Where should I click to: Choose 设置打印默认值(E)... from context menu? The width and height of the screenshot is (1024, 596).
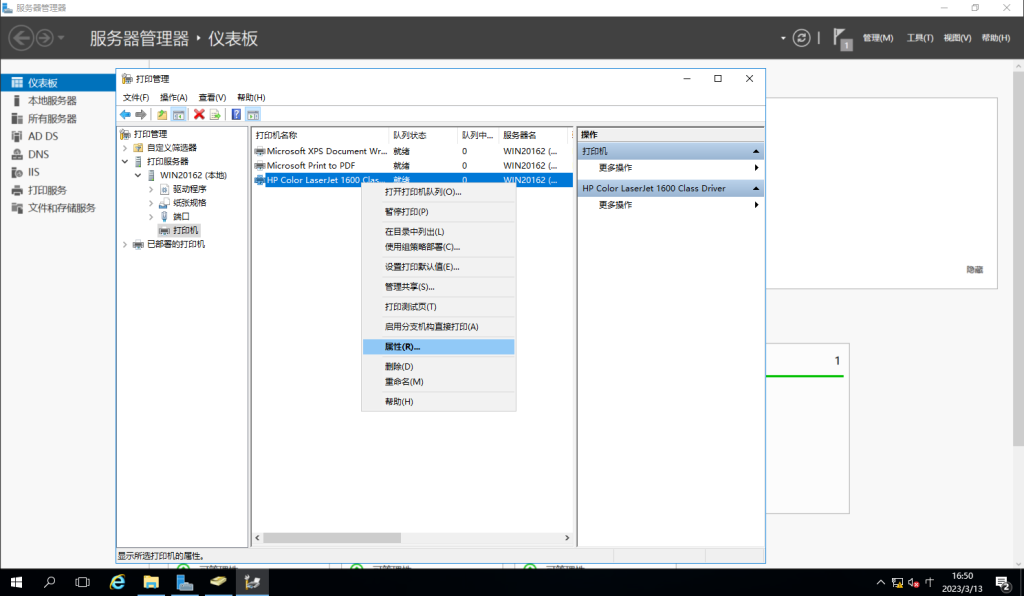[x=439, y=267]
